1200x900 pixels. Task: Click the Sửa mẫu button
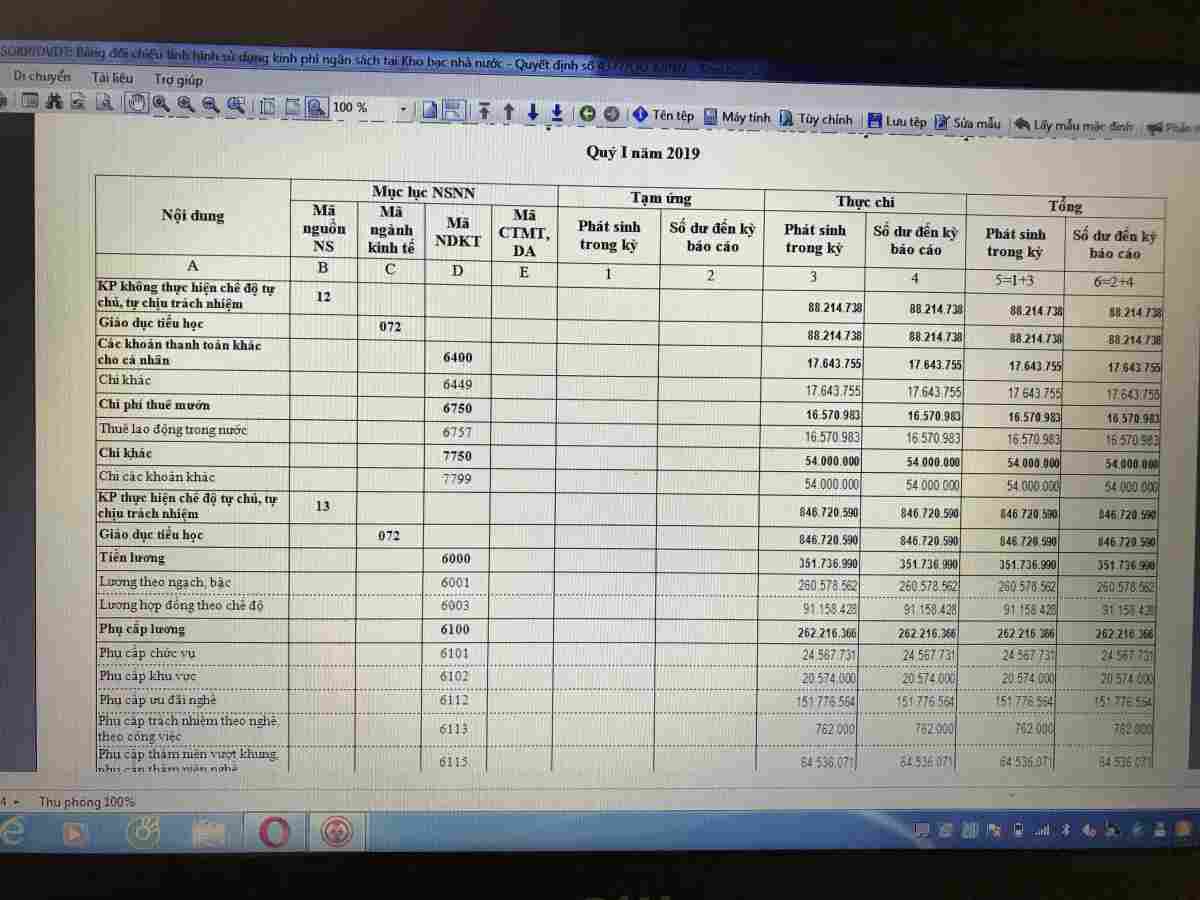pyautogui.click(x=967, y=123)
